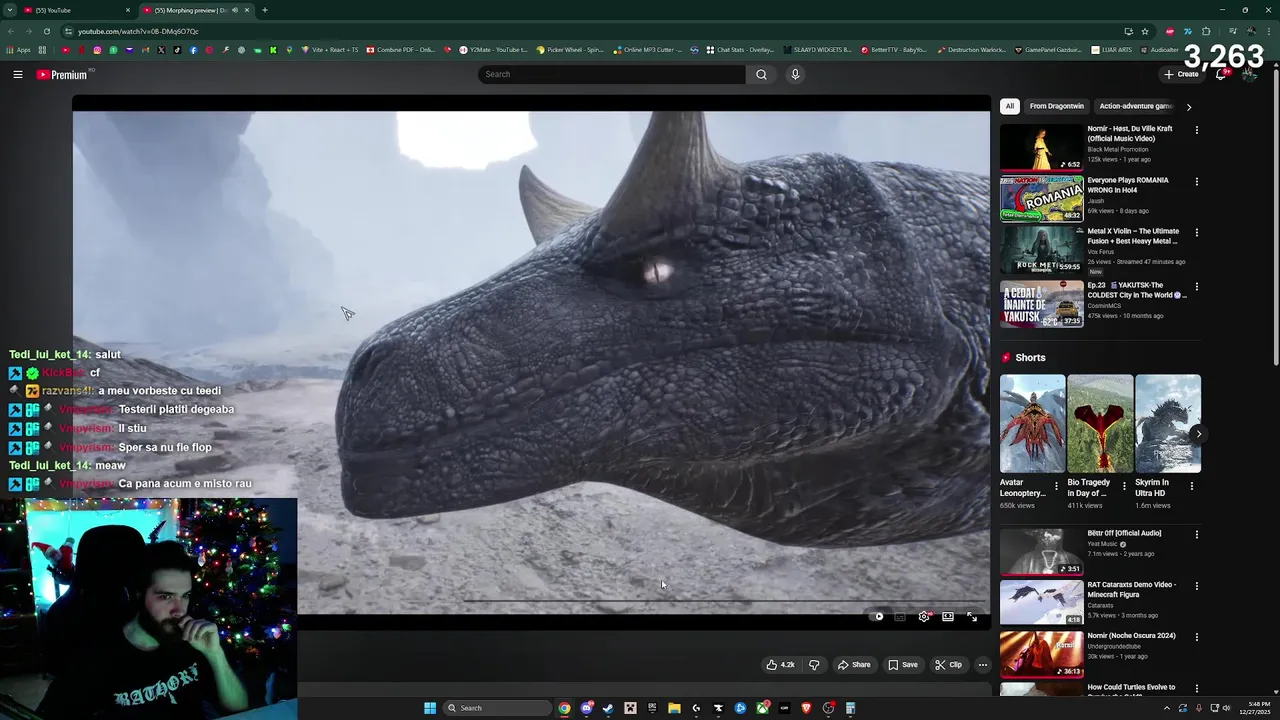Open the Windows Start menu

pyautogui.click(x=430, y=708)
